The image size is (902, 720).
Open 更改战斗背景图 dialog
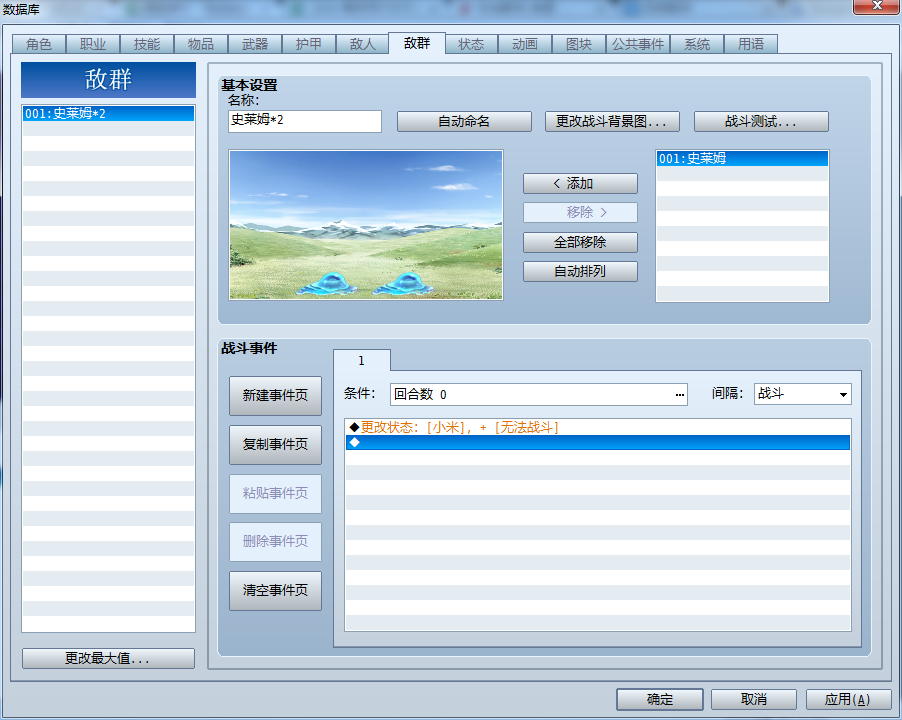[x=612, y=121]
